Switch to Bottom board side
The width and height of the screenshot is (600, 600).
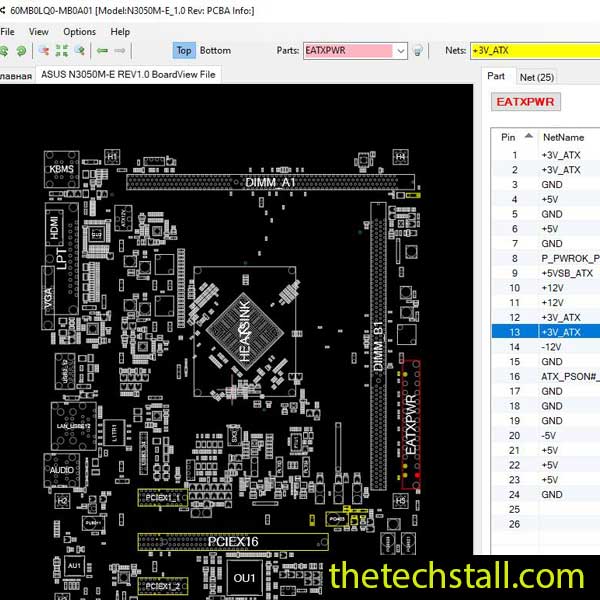click(x=215, y=51)
